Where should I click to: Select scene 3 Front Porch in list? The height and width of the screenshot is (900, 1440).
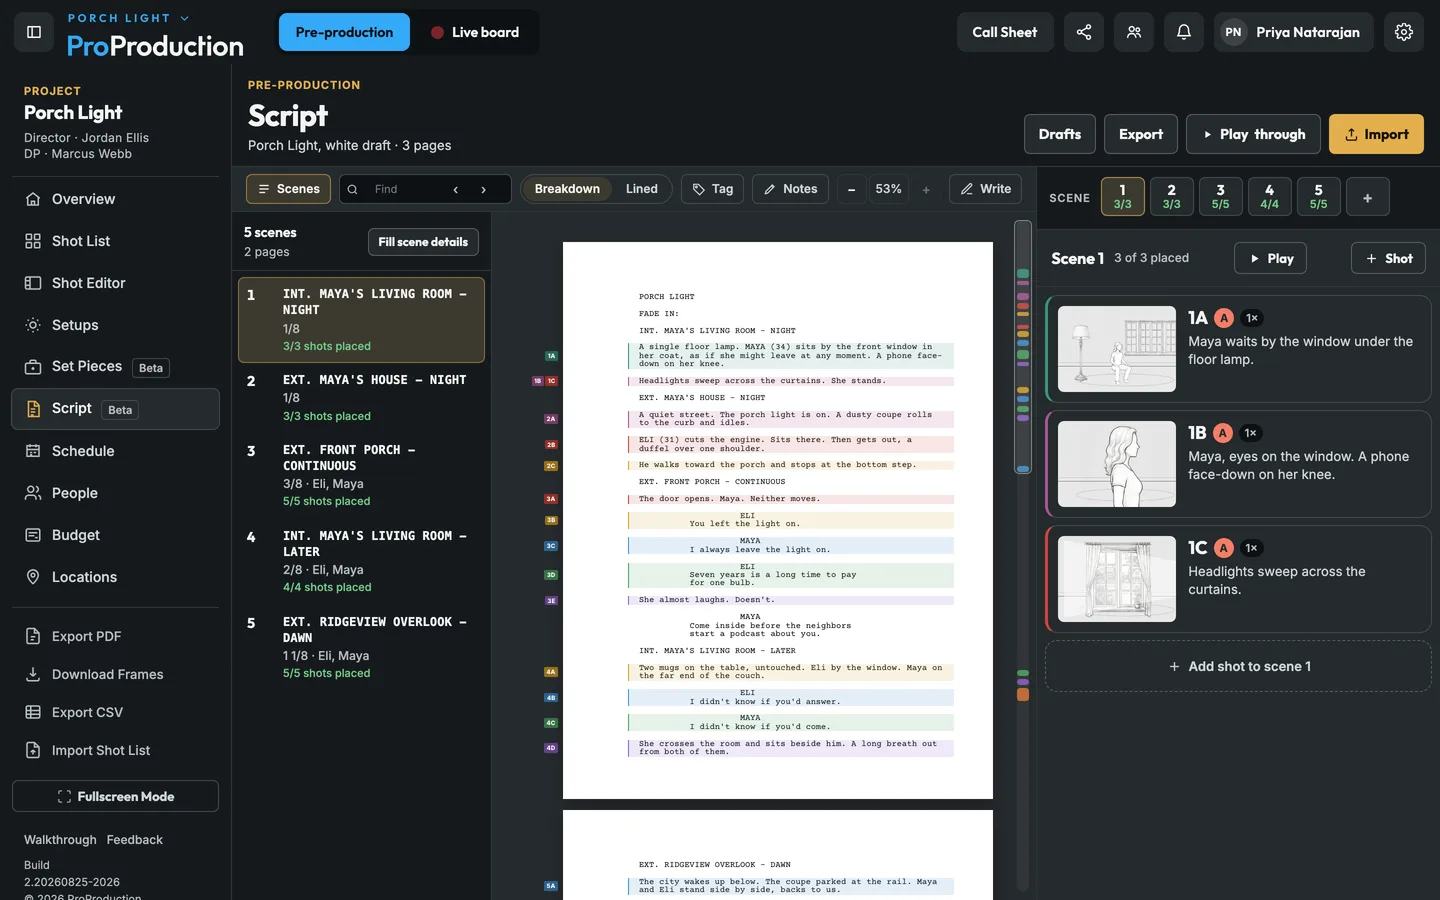pyautogui.click(x=361, y=475)
